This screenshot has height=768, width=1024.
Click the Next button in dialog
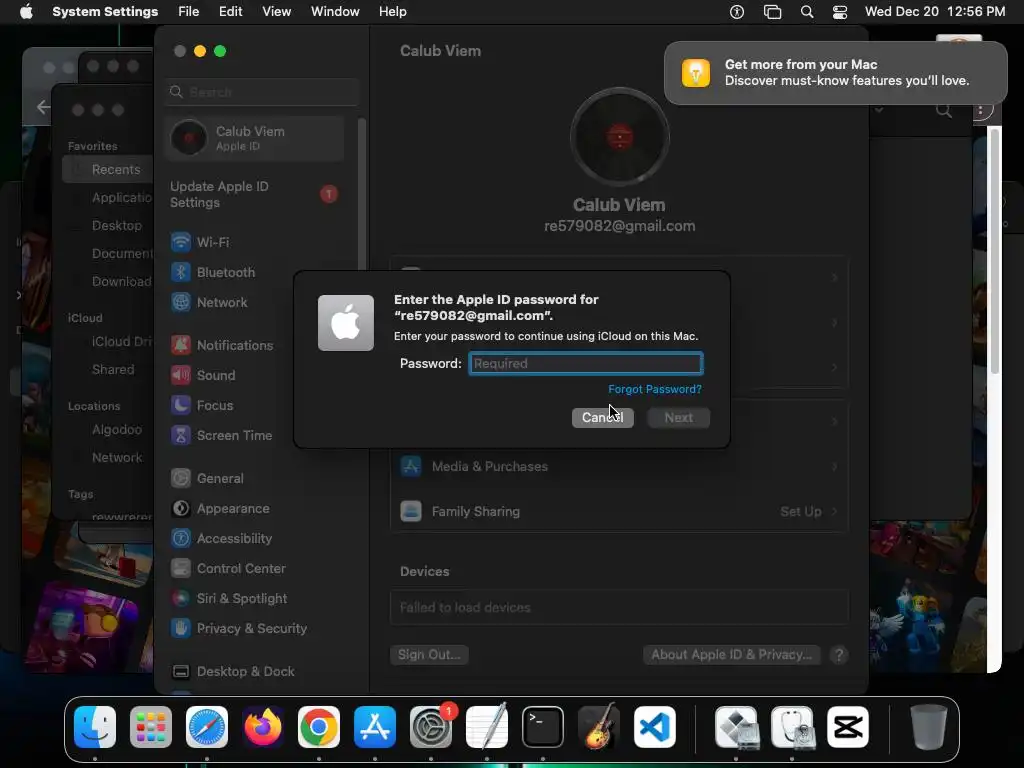pyautogui.click(x=679, y=418)
